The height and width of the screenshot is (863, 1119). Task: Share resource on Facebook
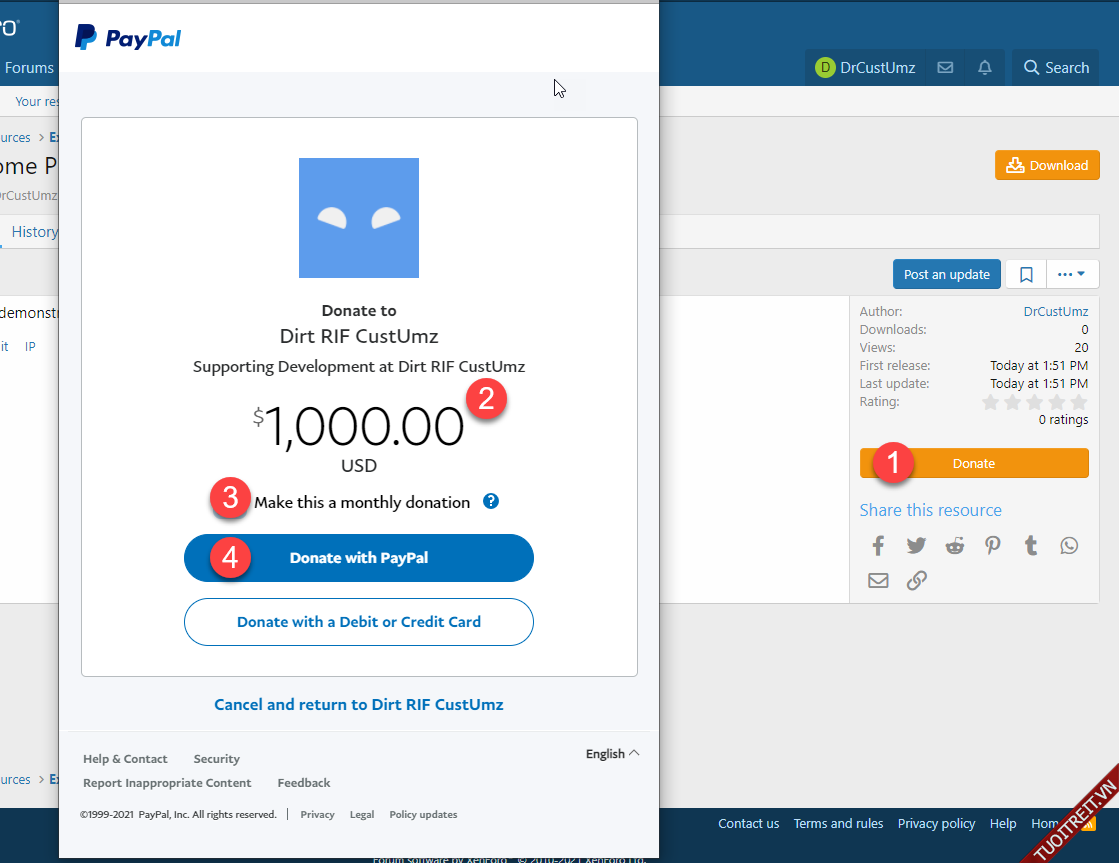pos(878,546)
